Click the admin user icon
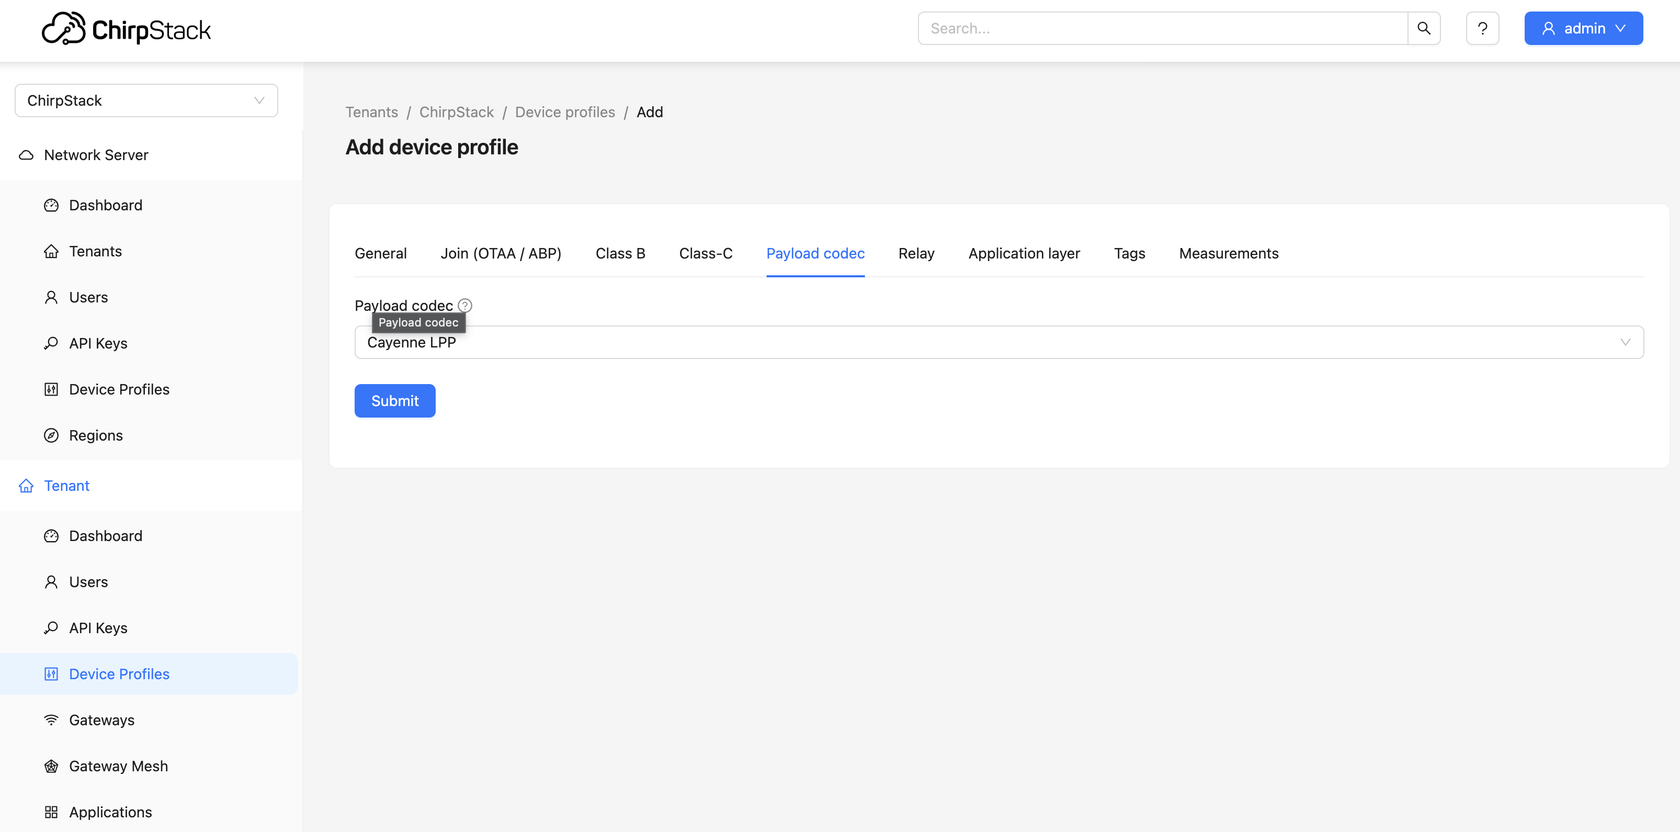Screen dimensions: 1680x832 tap(1548, 28)
